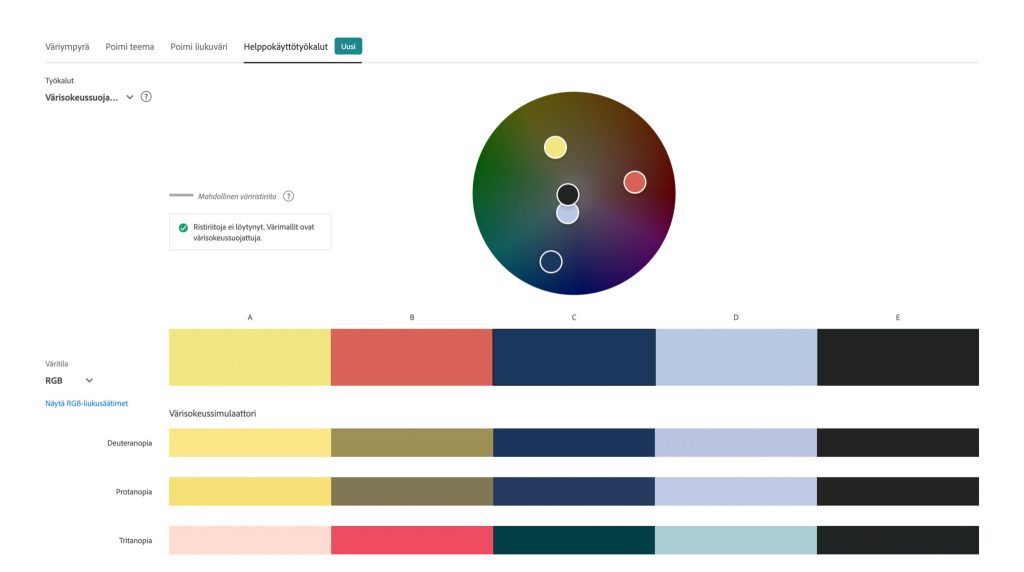Viewport: 1024px width, 572px height.
Task: Expand the Värisokeussuoja tool dropdown
Action: pos(129,97)
